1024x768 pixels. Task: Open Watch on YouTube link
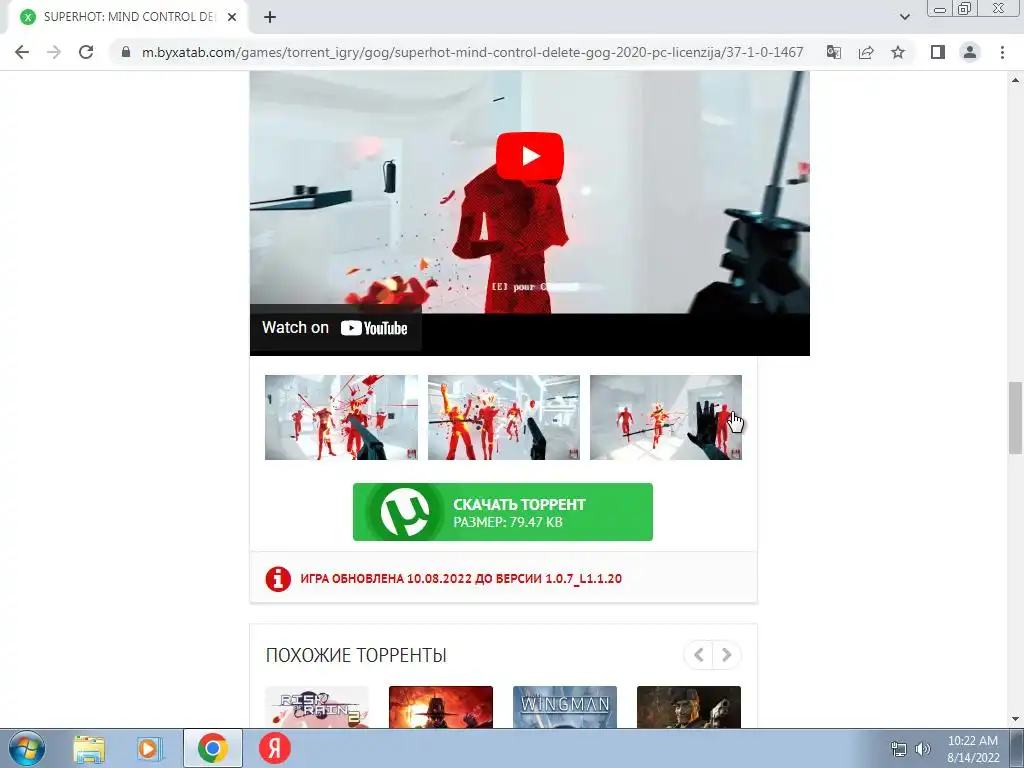coord(335,328)
